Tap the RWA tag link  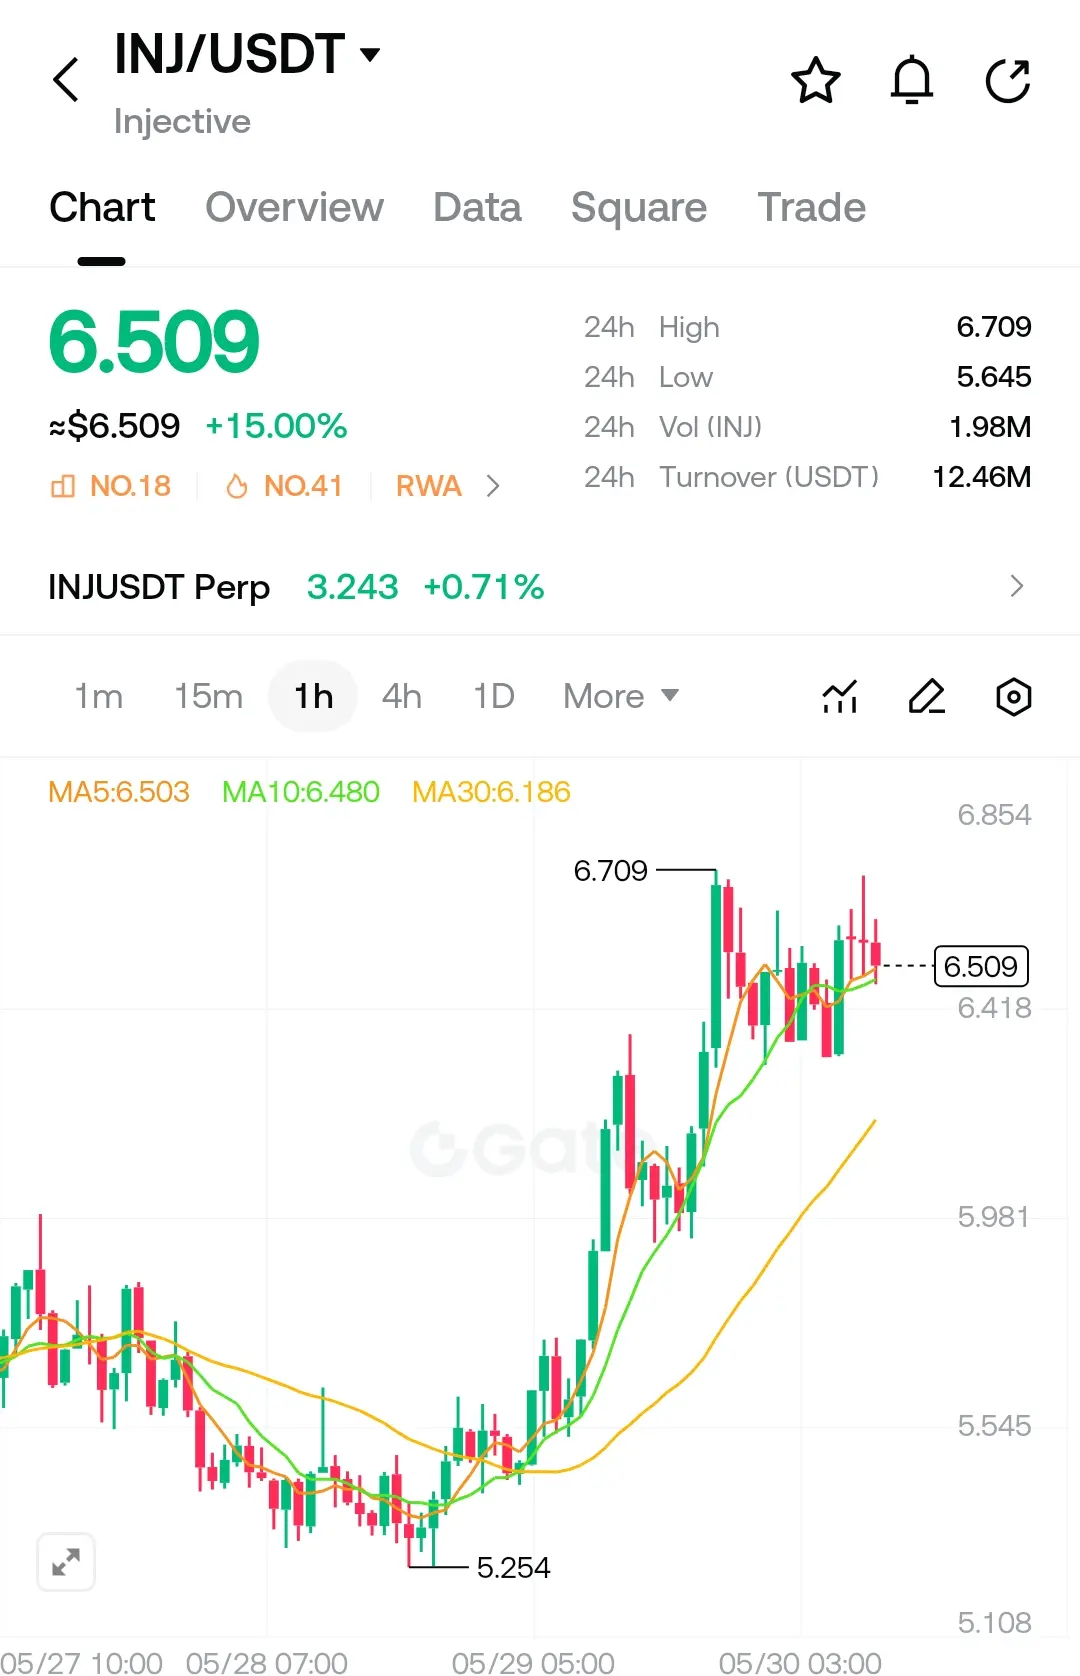(x=429, y=486)
